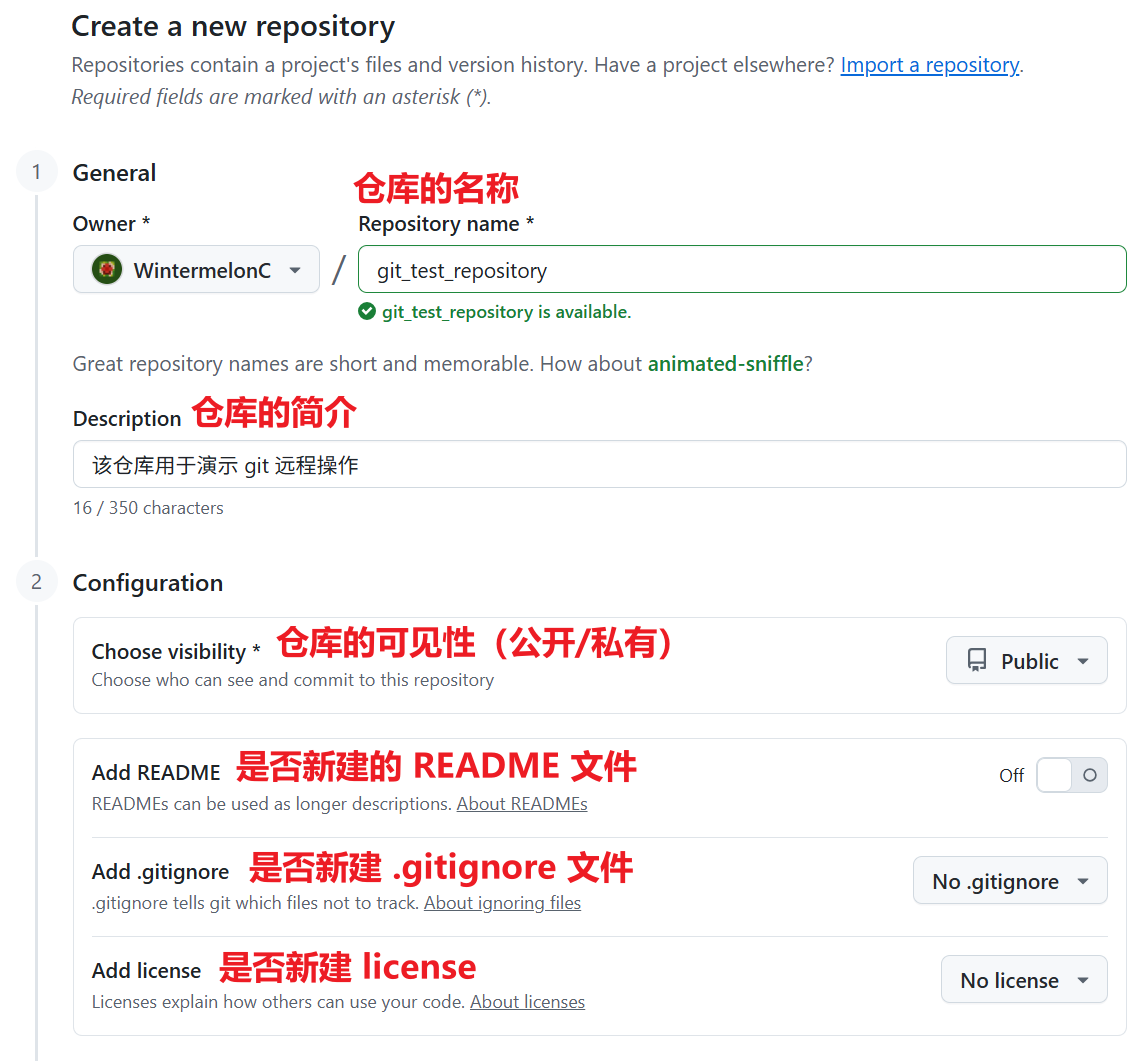The width and height of the screenshot is (1142, 1061).
Task: Click the 'Choose visibility' label
Action: 169,651
